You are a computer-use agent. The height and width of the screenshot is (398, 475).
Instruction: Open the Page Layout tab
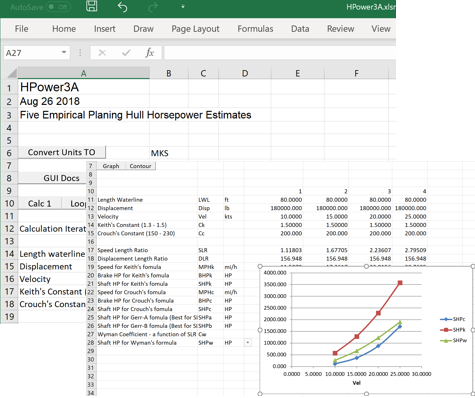coord(195,29)
